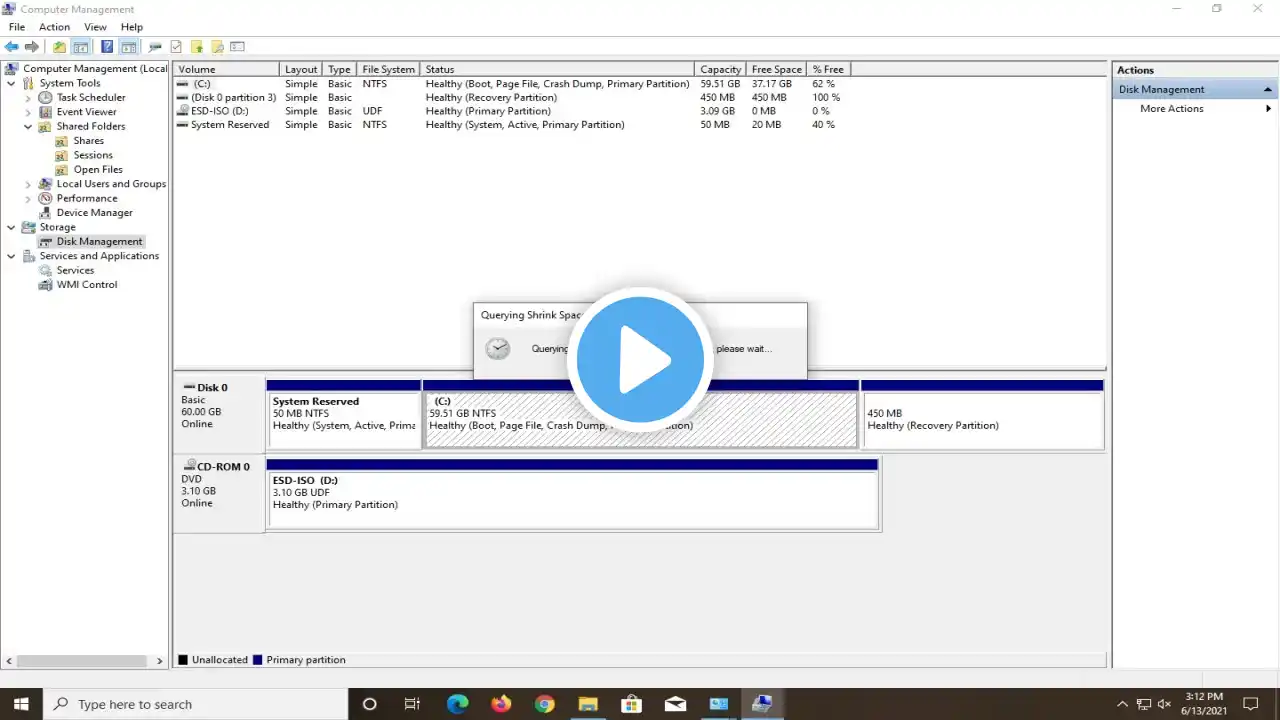This screenshot has width=1280, height=720.
Task: Sort by the Status column header
Action: point(557,69)
